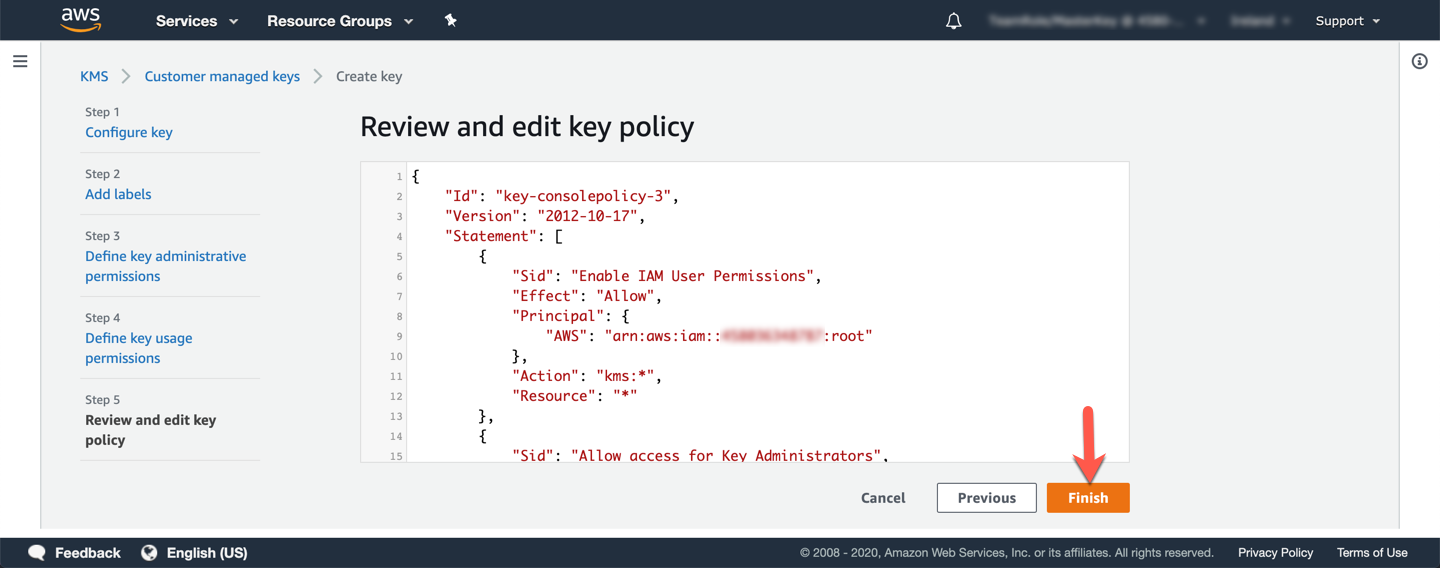Click the Previous button

[986, 498]
